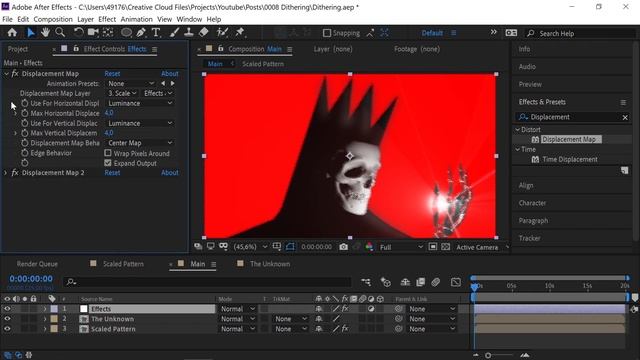The height and width of the screenshot is (360, 640).
Task: Click the timeline zoom slider handle
Action: pos(488,356)
